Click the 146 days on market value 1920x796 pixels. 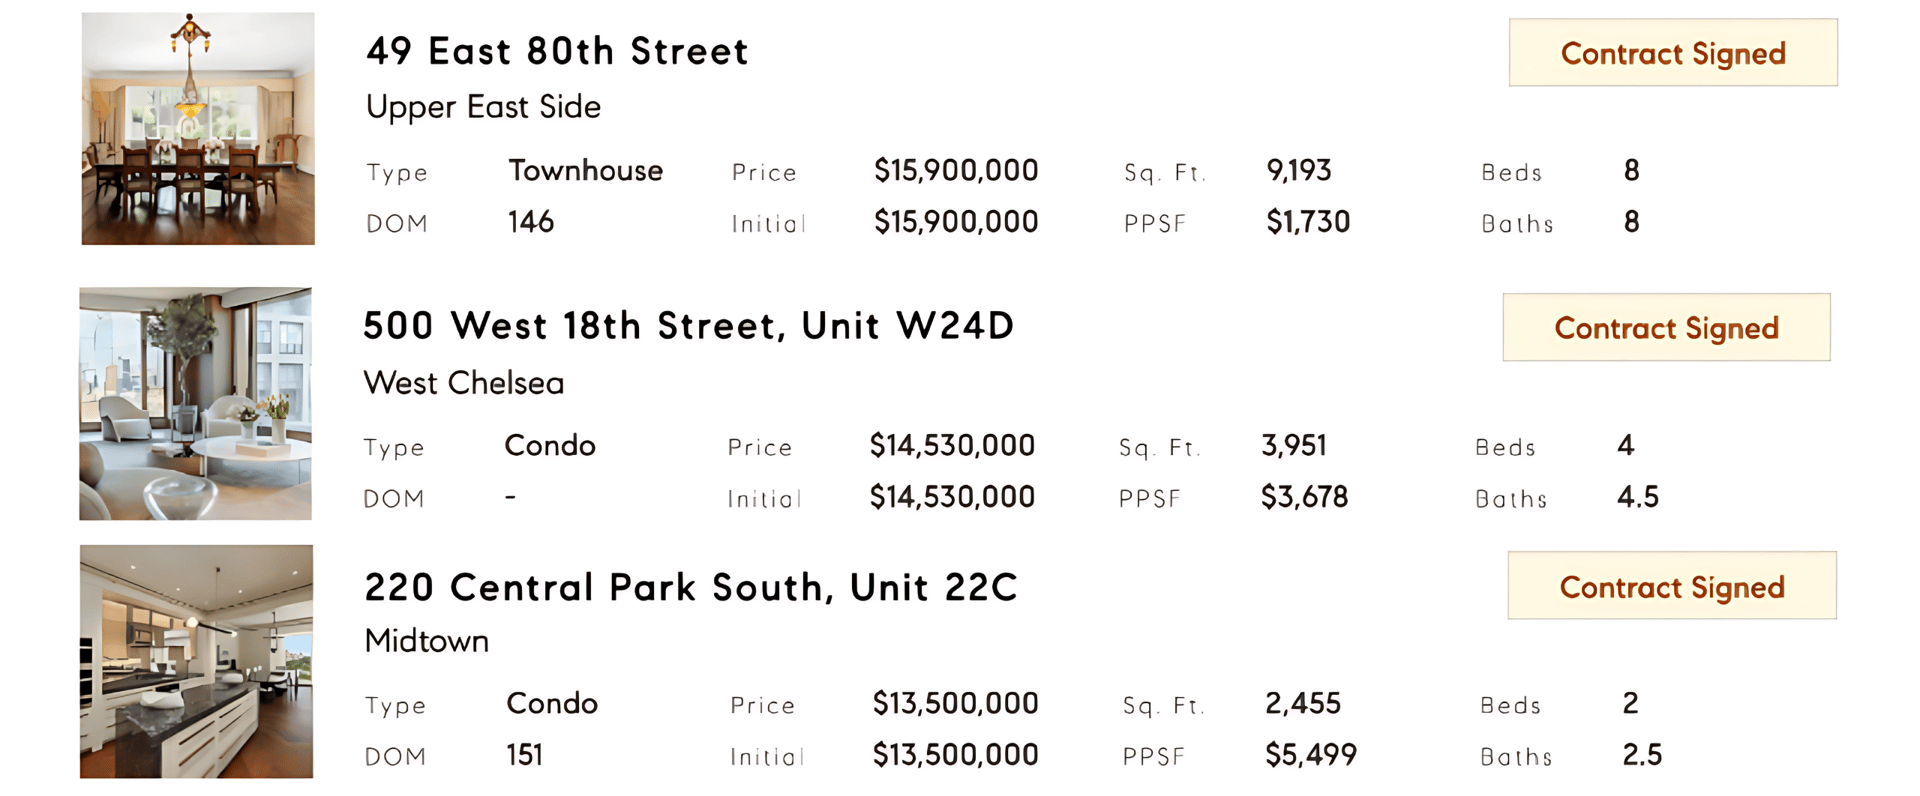click(x=531, y=222)
